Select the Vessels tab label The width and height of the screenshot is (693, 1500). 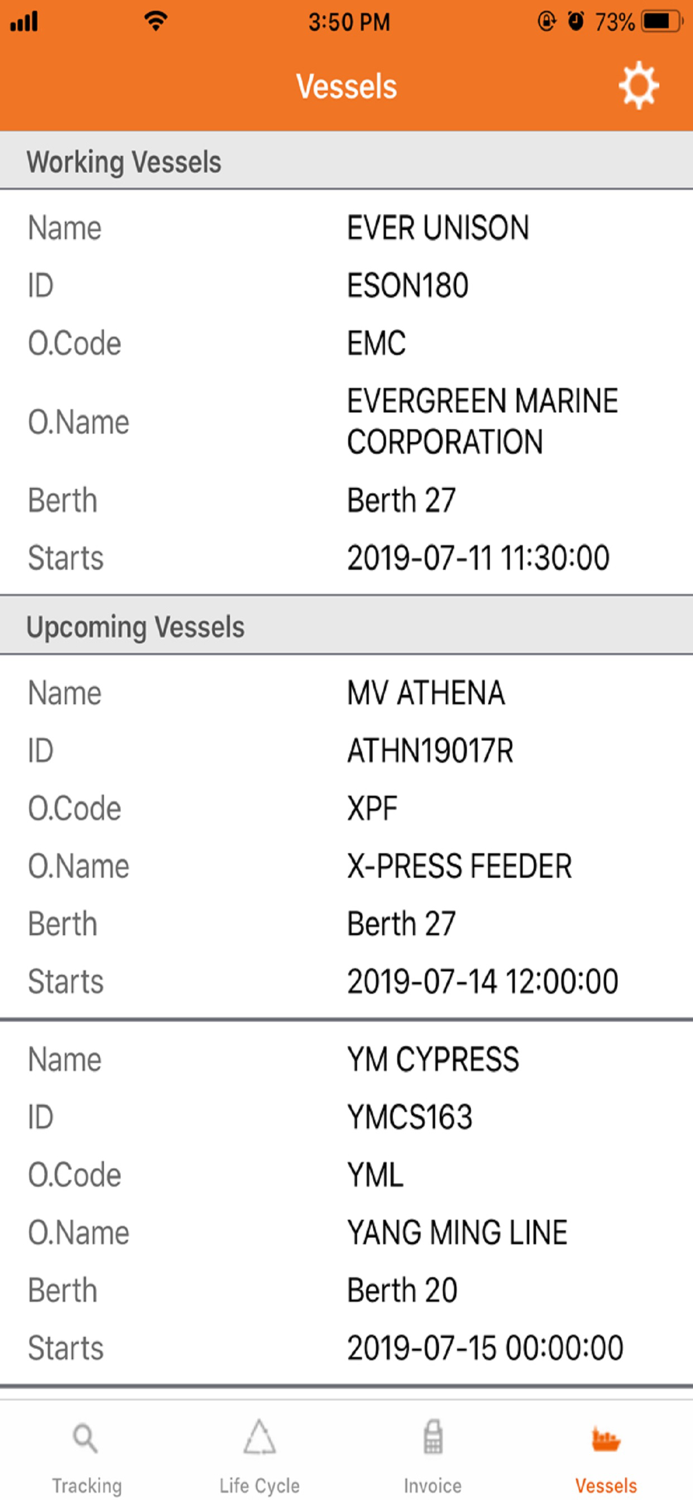(606, 1485)
